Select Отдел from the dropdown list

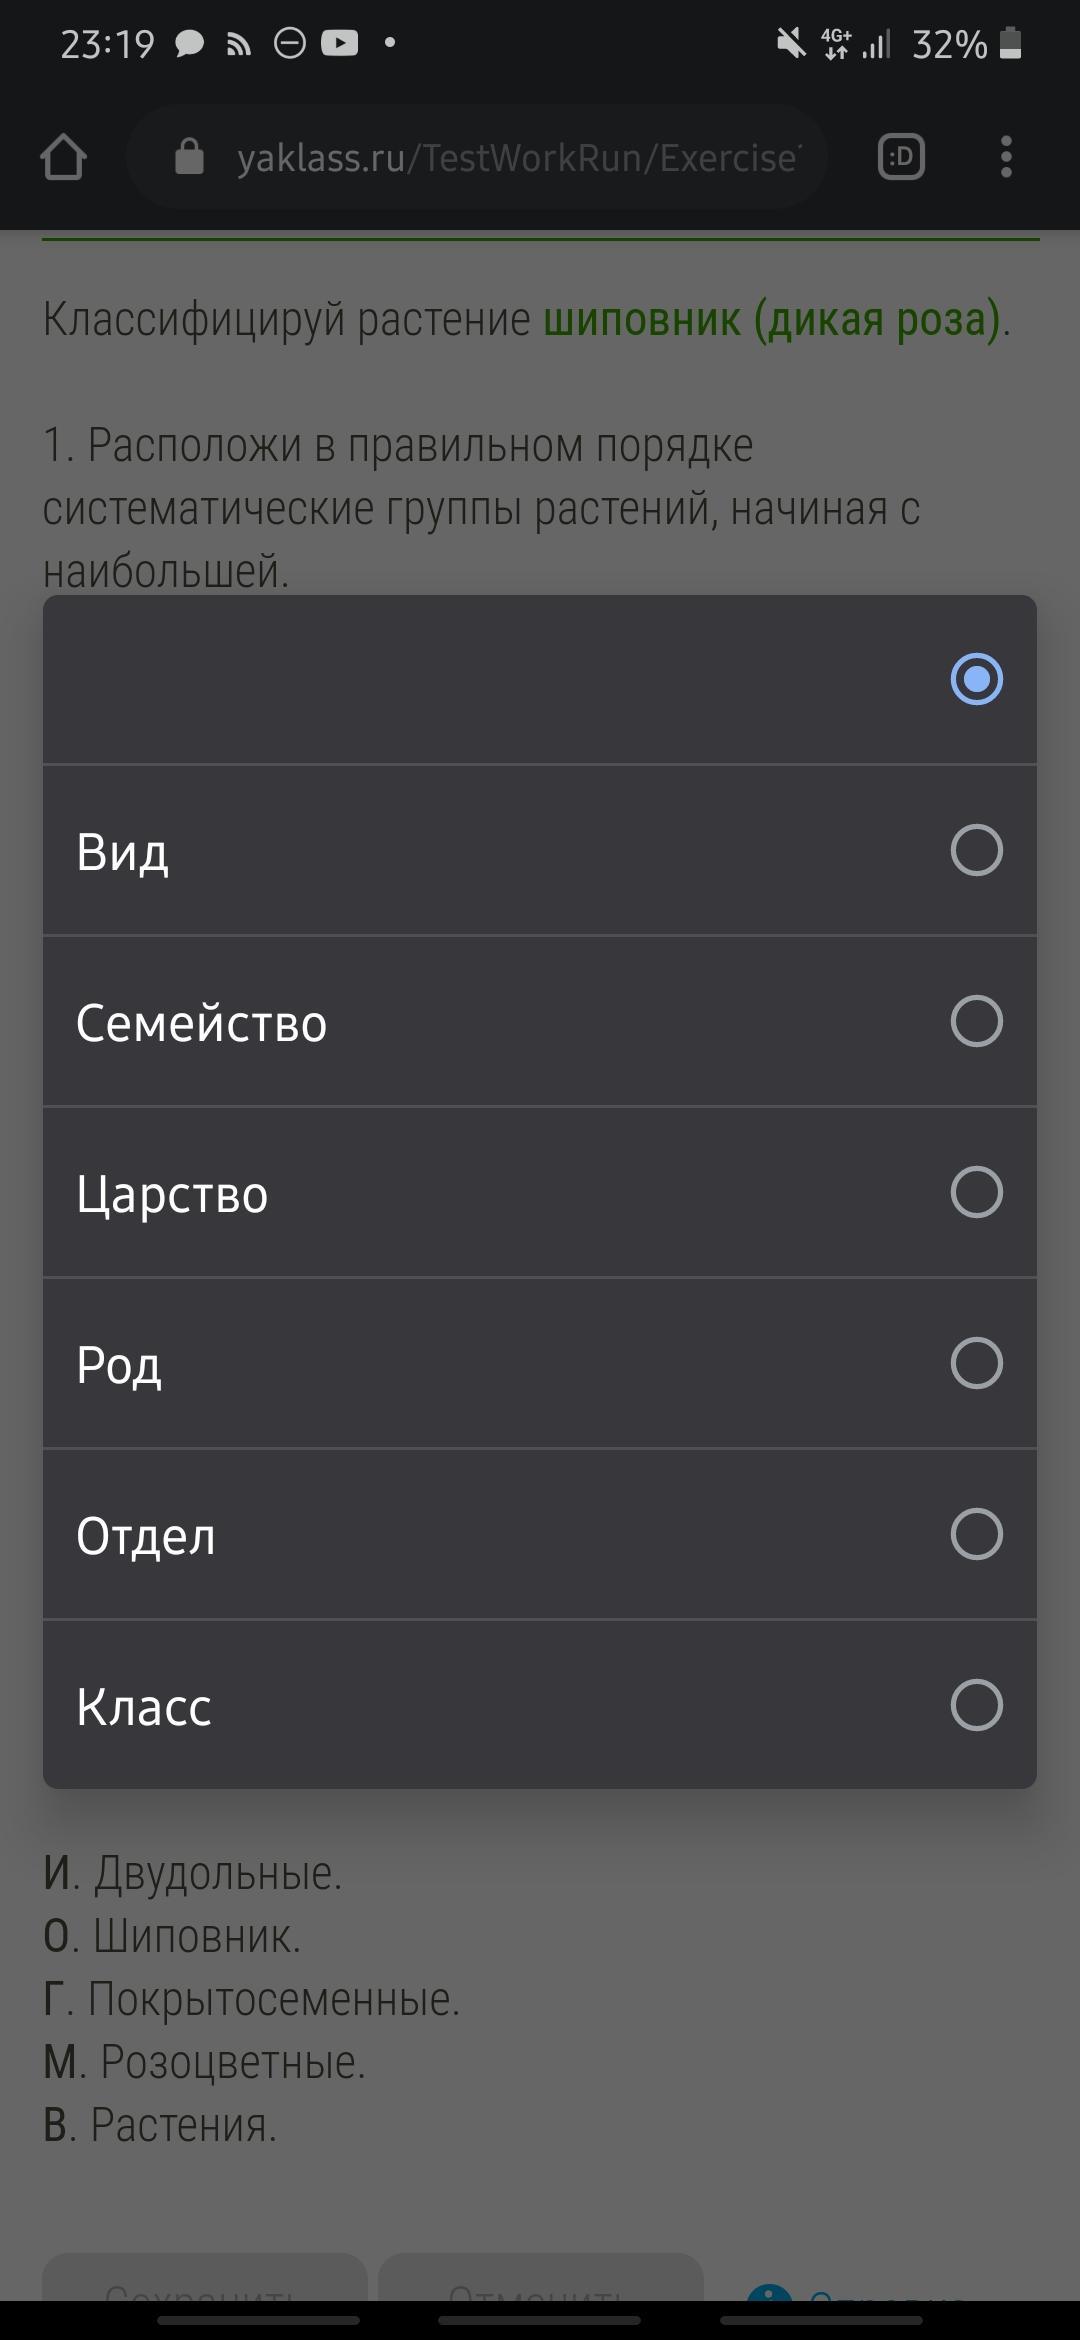pos(540,1534)
